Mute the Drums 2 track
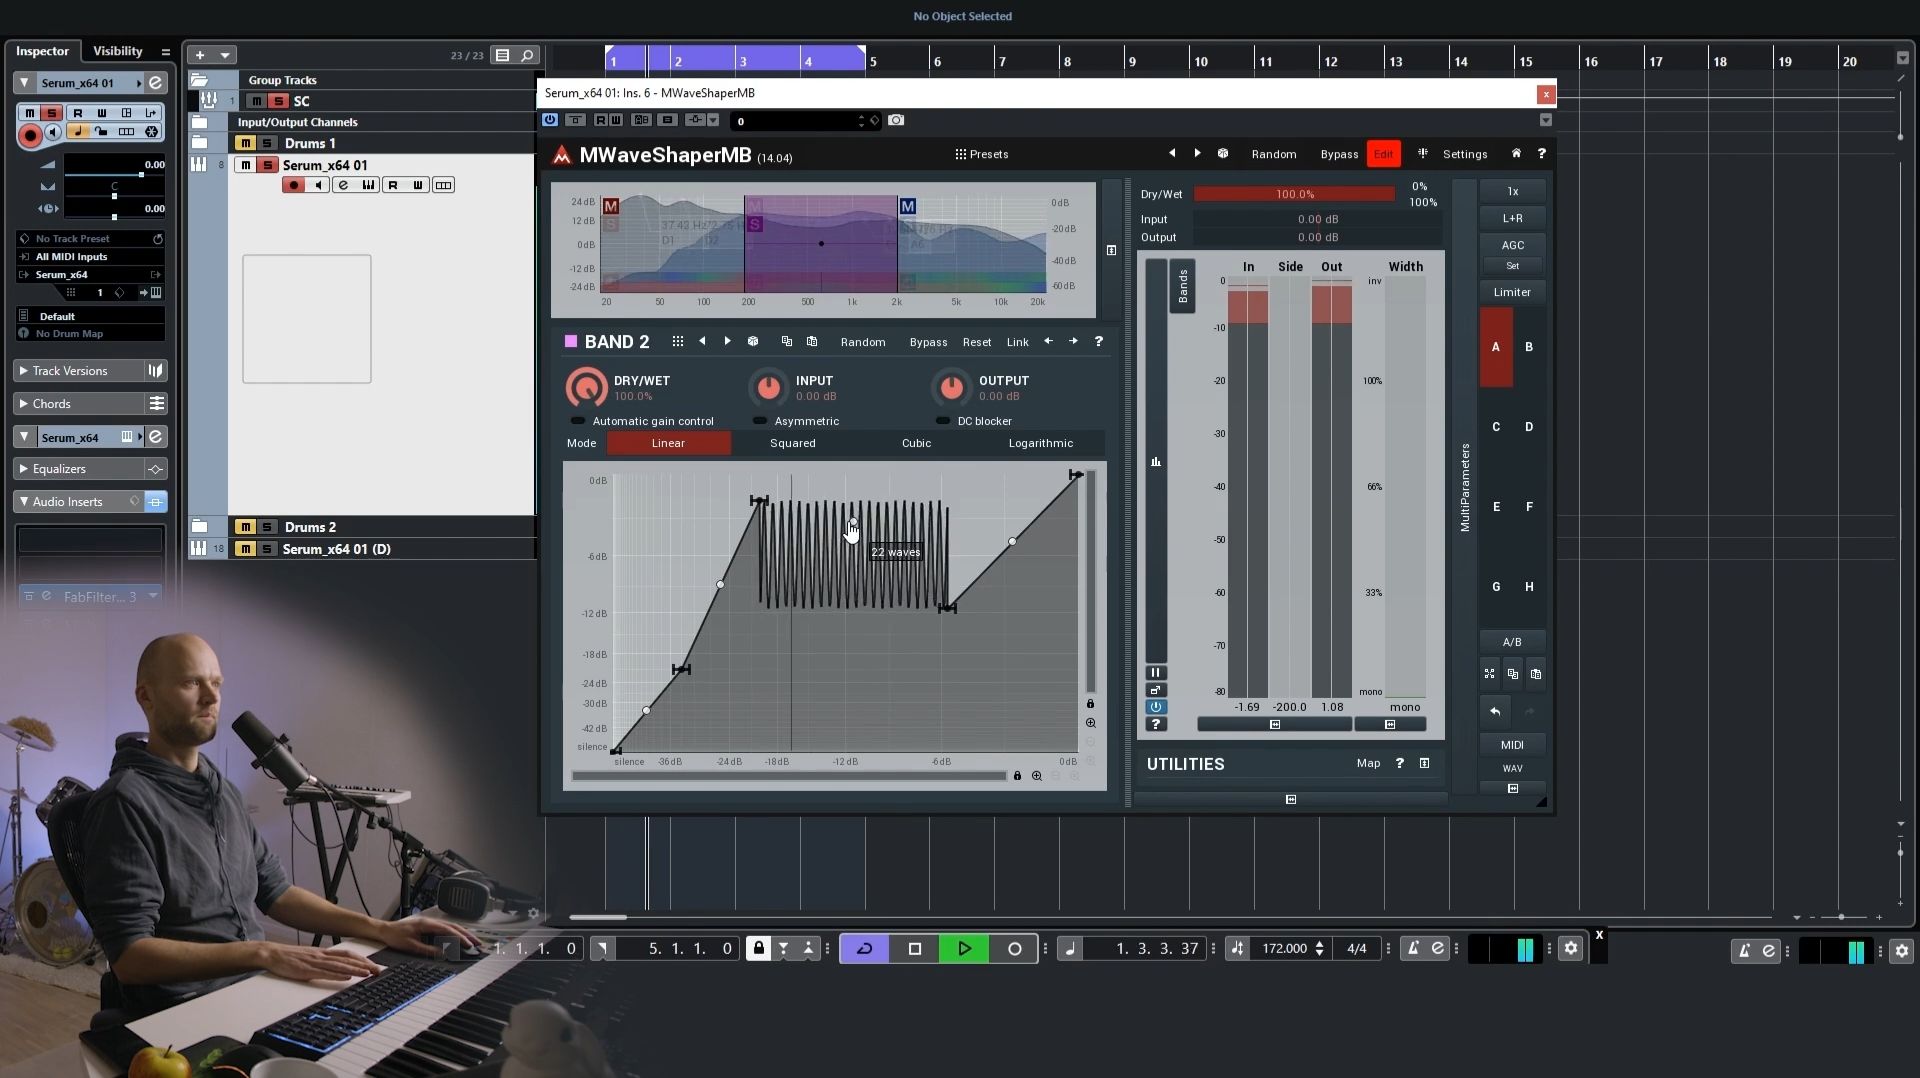The image size is (1920, 1078). [245, 527]
